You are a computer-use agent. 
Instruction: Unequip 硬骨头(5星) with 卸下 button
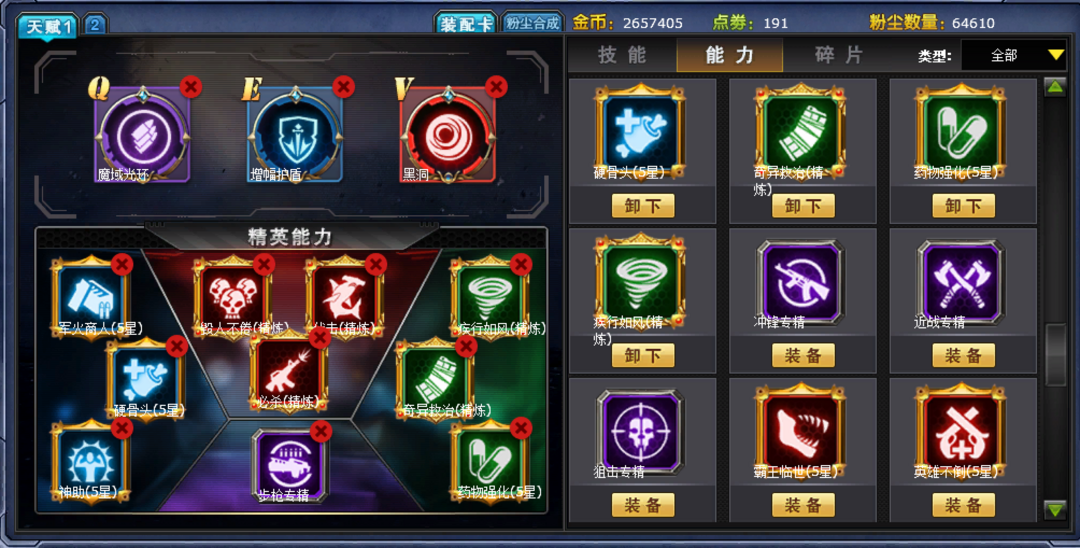tap(643, 206)
